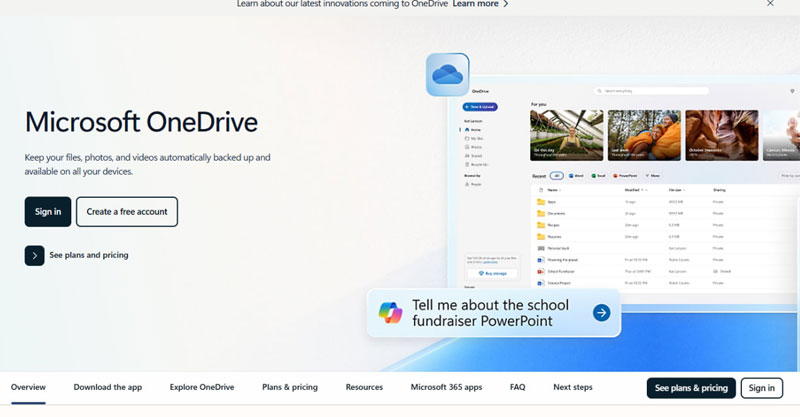Click the search box in OneDrive preview
800x417 pixels.
point(651,91)
